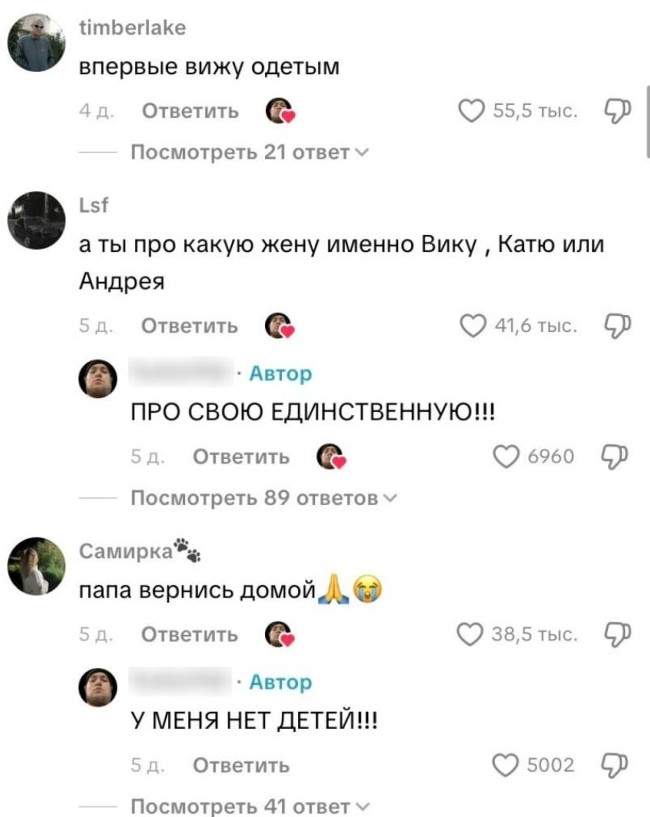Click the author-liked badge under timberlake's comment

280,111
